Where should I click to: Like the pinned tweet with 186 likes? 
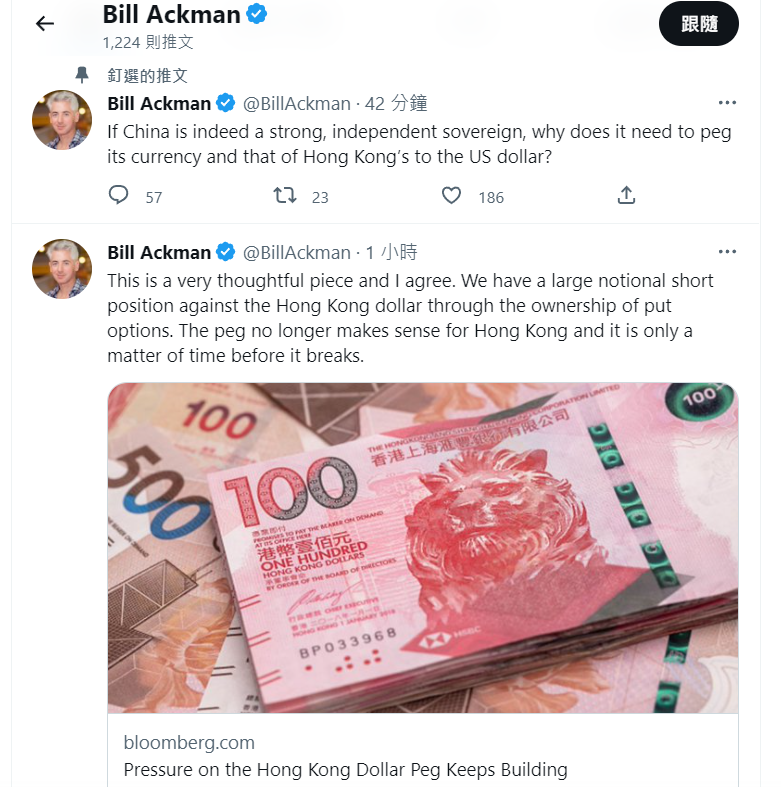point(451,195)
